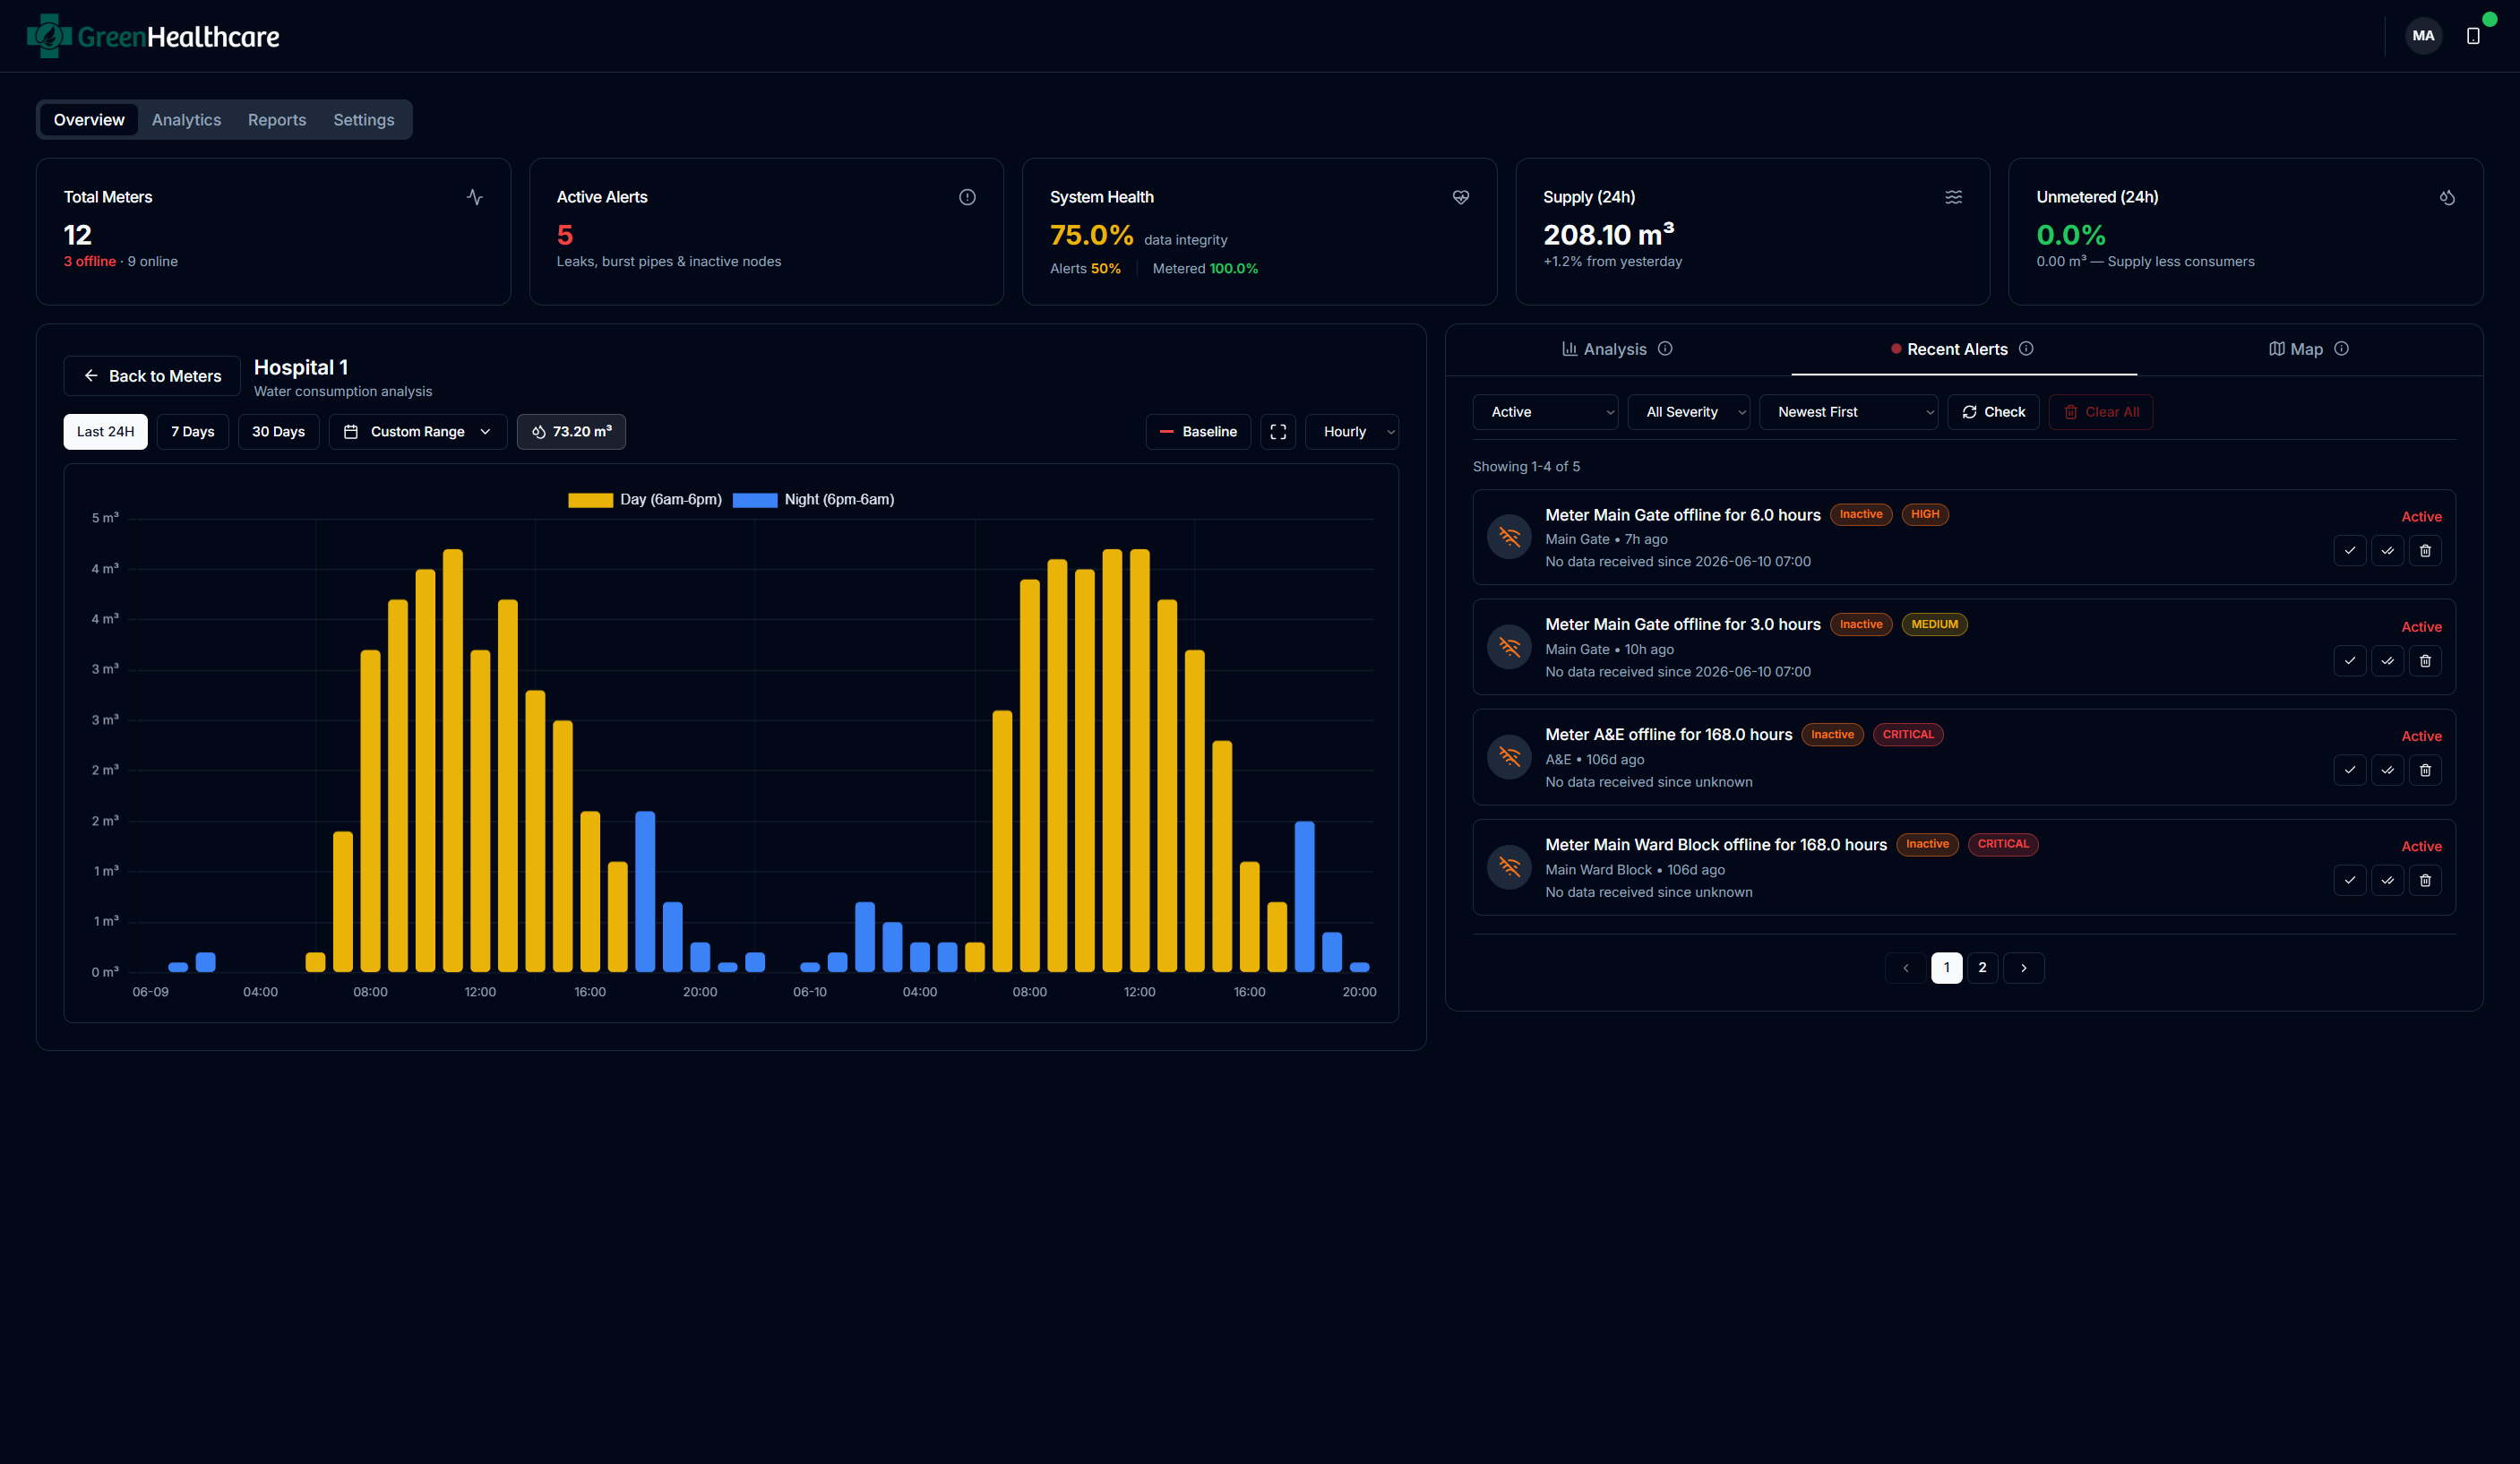The width and height of the screenshot is (2520, 1464).
Task: Acknowledge the Main Ward Block alert
Action: [x=2349, y=880]
